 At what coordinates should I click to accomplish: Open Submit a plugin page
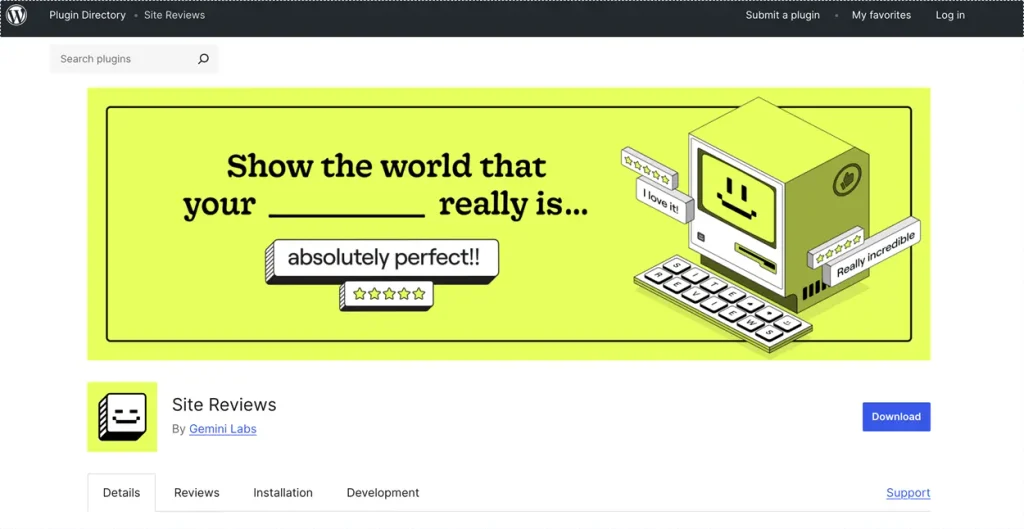(x=782, y=15)
